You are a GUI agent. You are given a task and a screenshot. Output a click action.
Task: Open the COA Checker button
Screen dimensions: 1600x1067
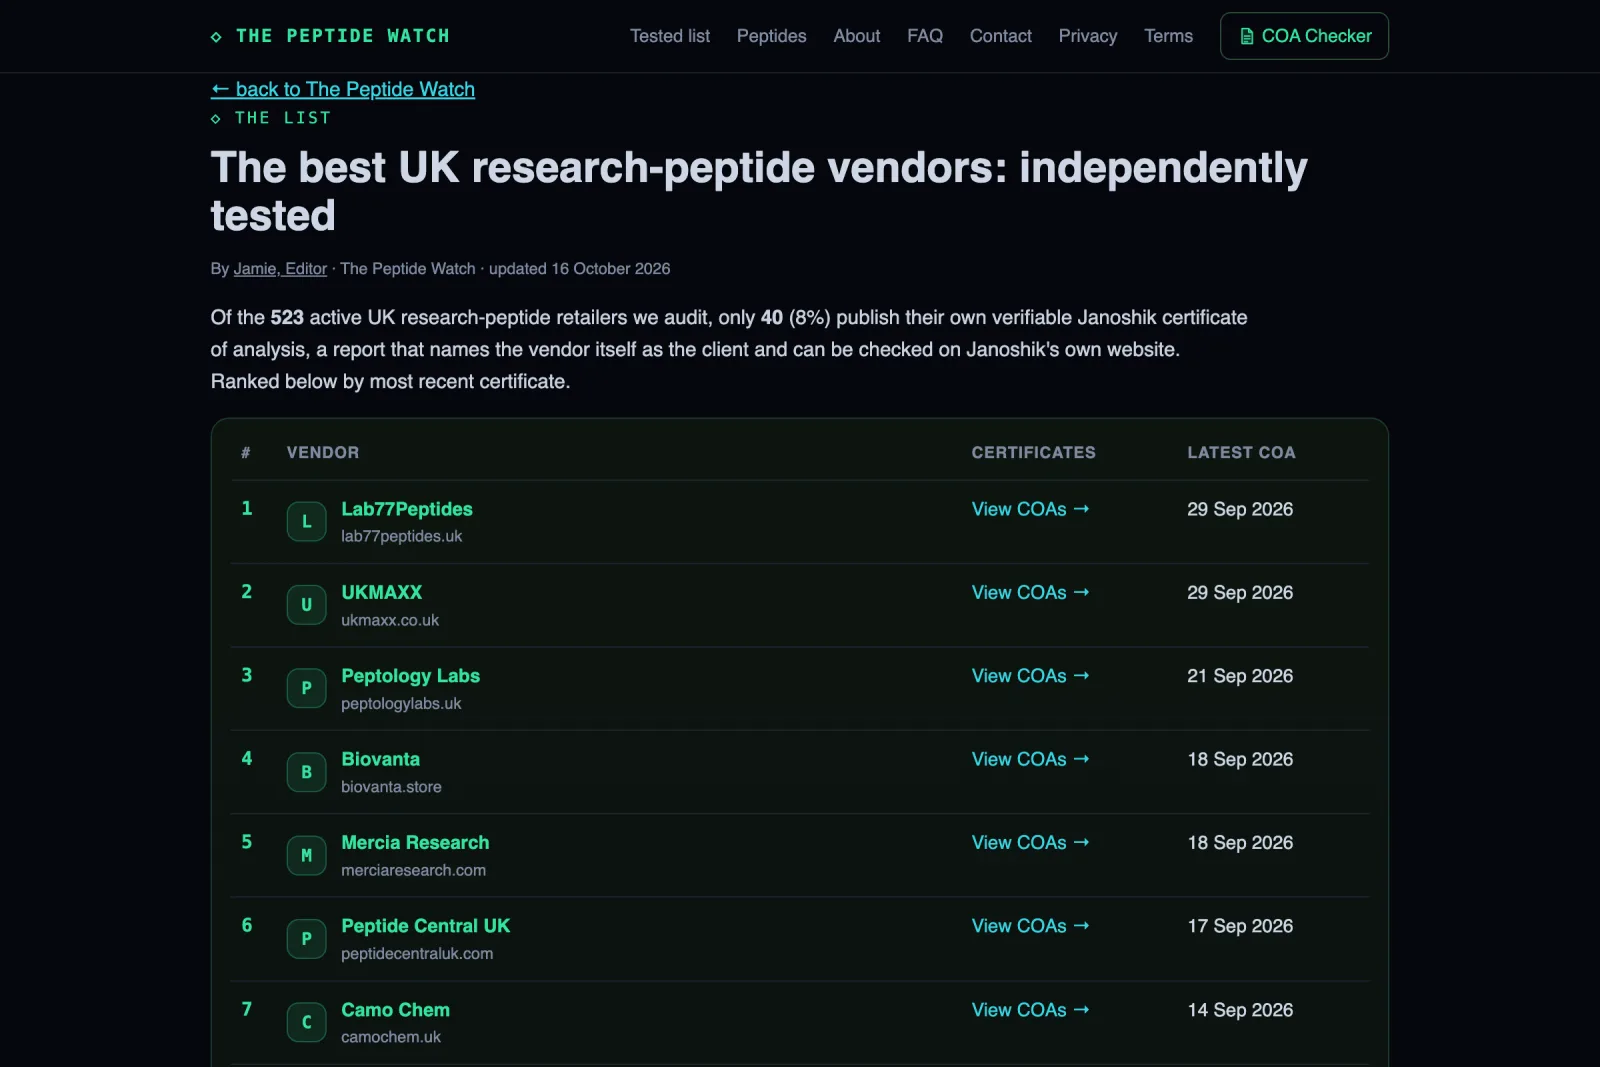[x=1304, y=36]
